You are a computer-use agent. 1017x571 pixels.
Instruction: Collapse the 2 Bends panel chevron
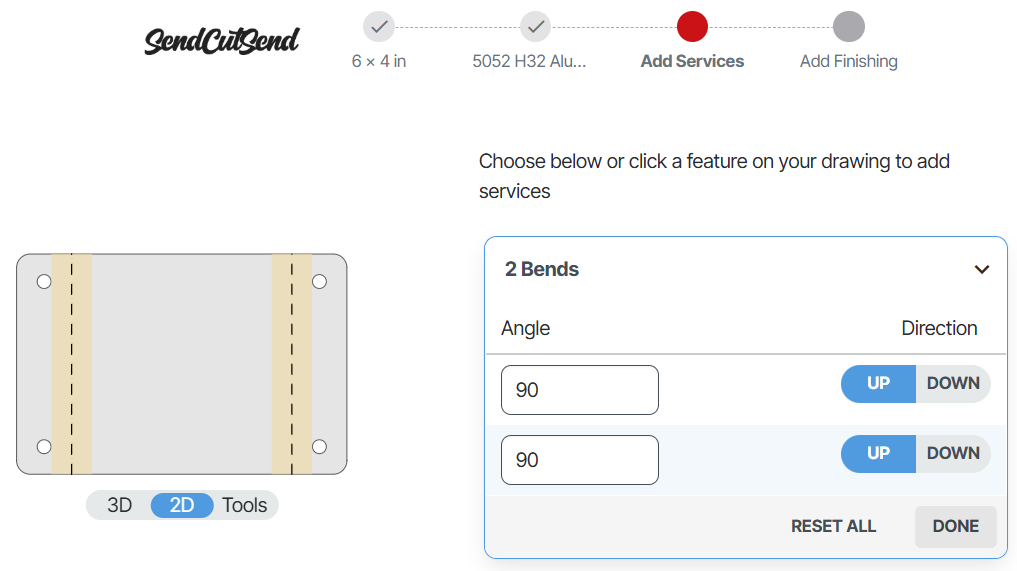pos(982,269)
